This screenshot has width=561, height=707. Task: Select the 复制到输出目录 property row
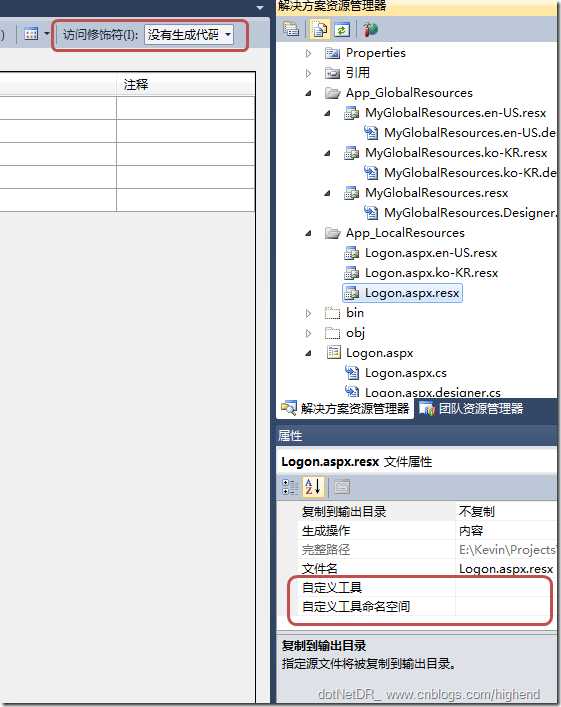343,512
